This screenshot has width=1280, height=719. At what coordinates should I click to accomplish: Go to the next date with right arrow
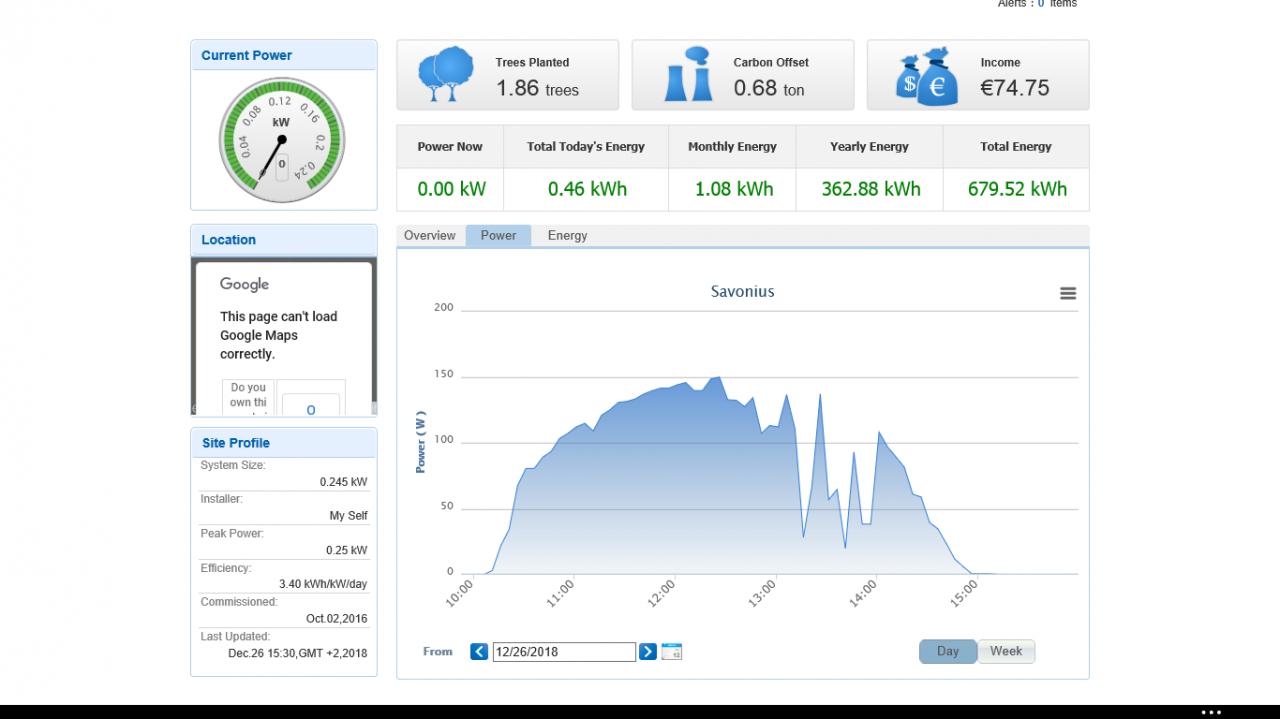648,652
